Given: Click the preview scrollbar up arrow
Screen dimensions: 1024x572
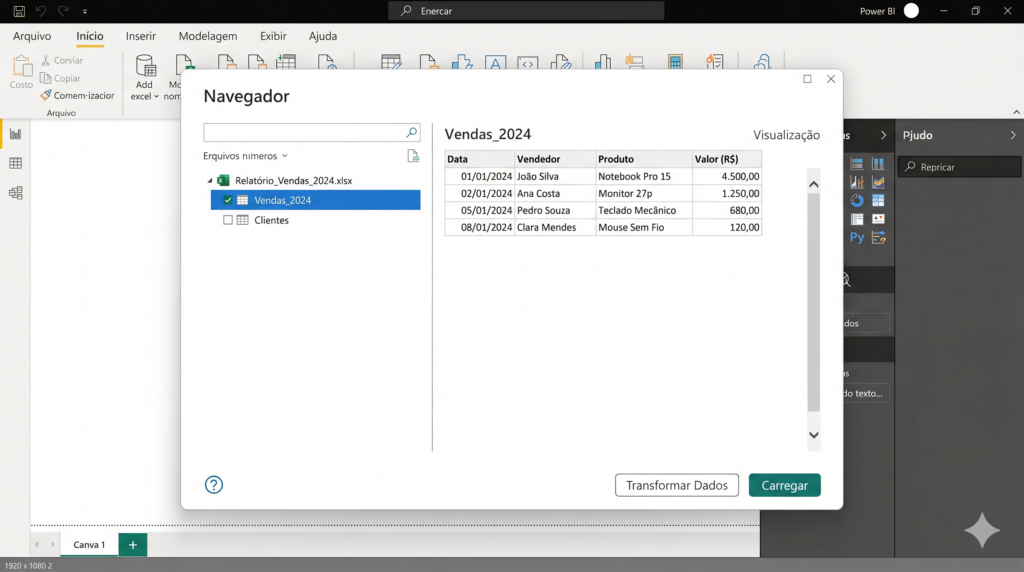Looking at the screenshot, I should coord(814,184).
